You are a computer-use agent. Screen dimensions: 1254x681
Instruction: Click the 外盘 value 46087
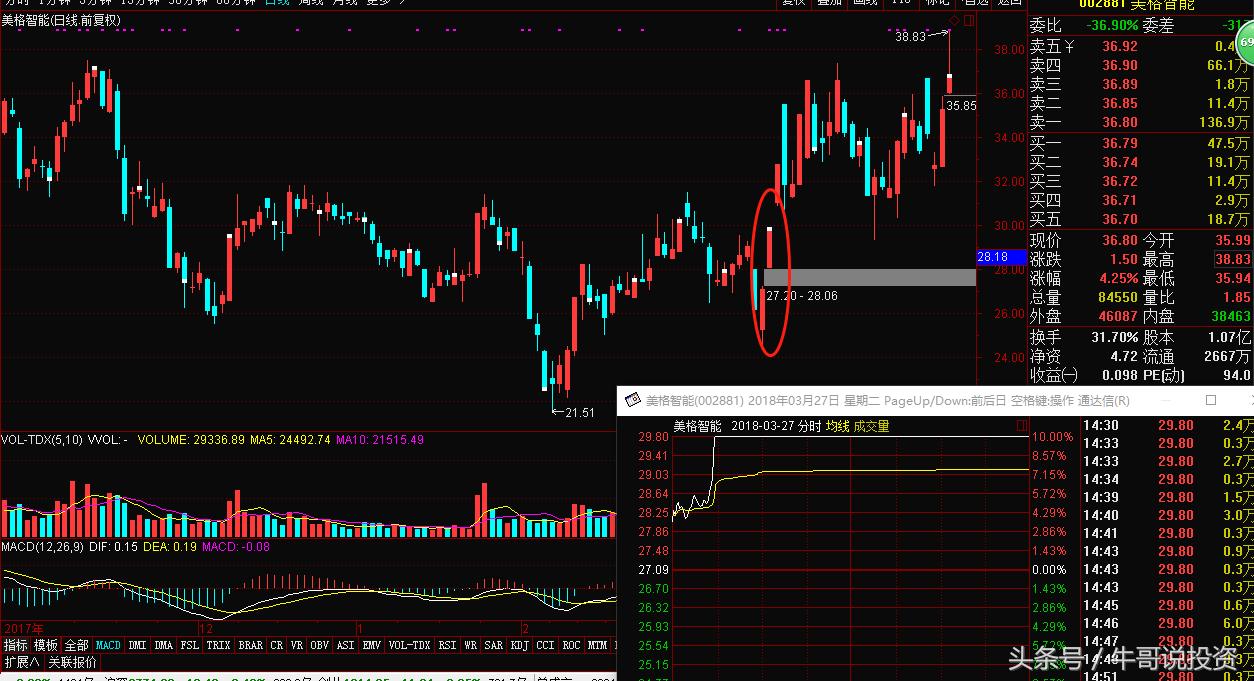point(1116,316)
